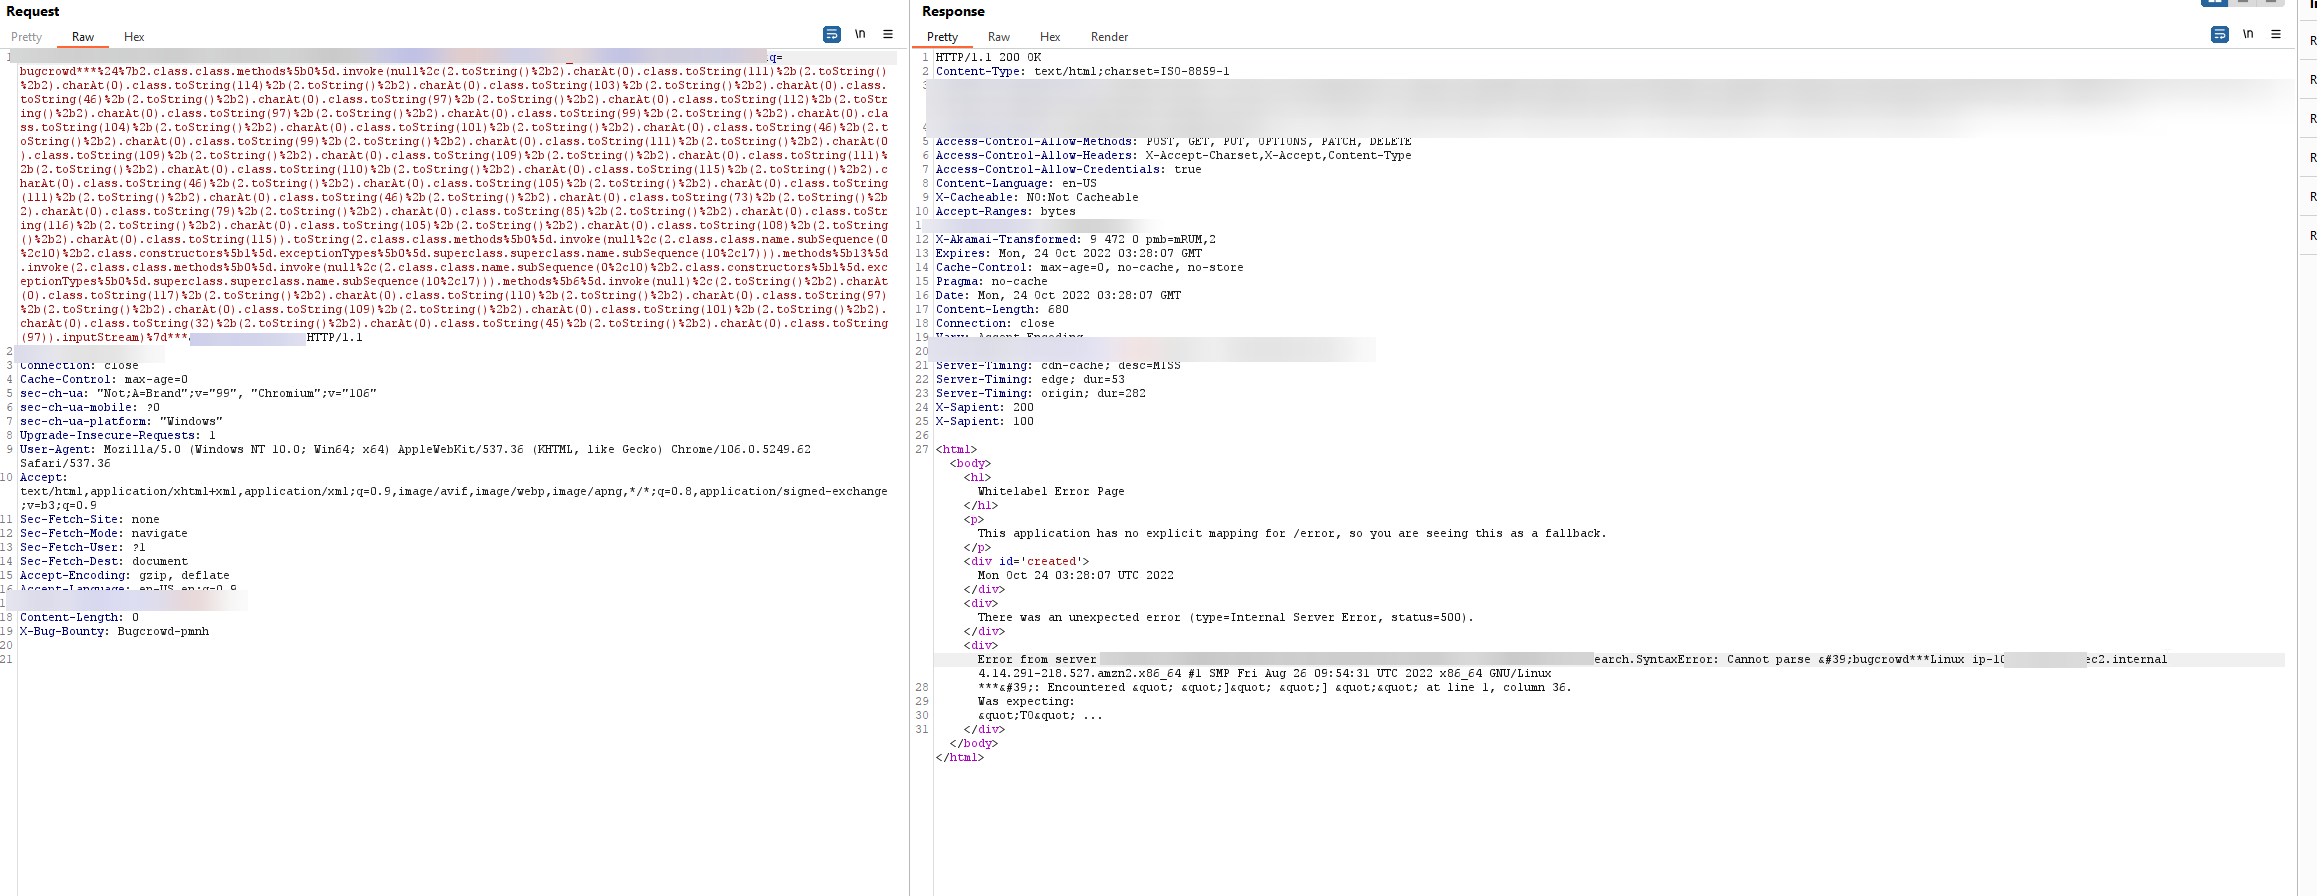Image resolution: width=2317 pixels, height=896 pixels.
Task: Click 'Sec-Fetch-User: ?1' header
Action: click(x=83, y=548)
